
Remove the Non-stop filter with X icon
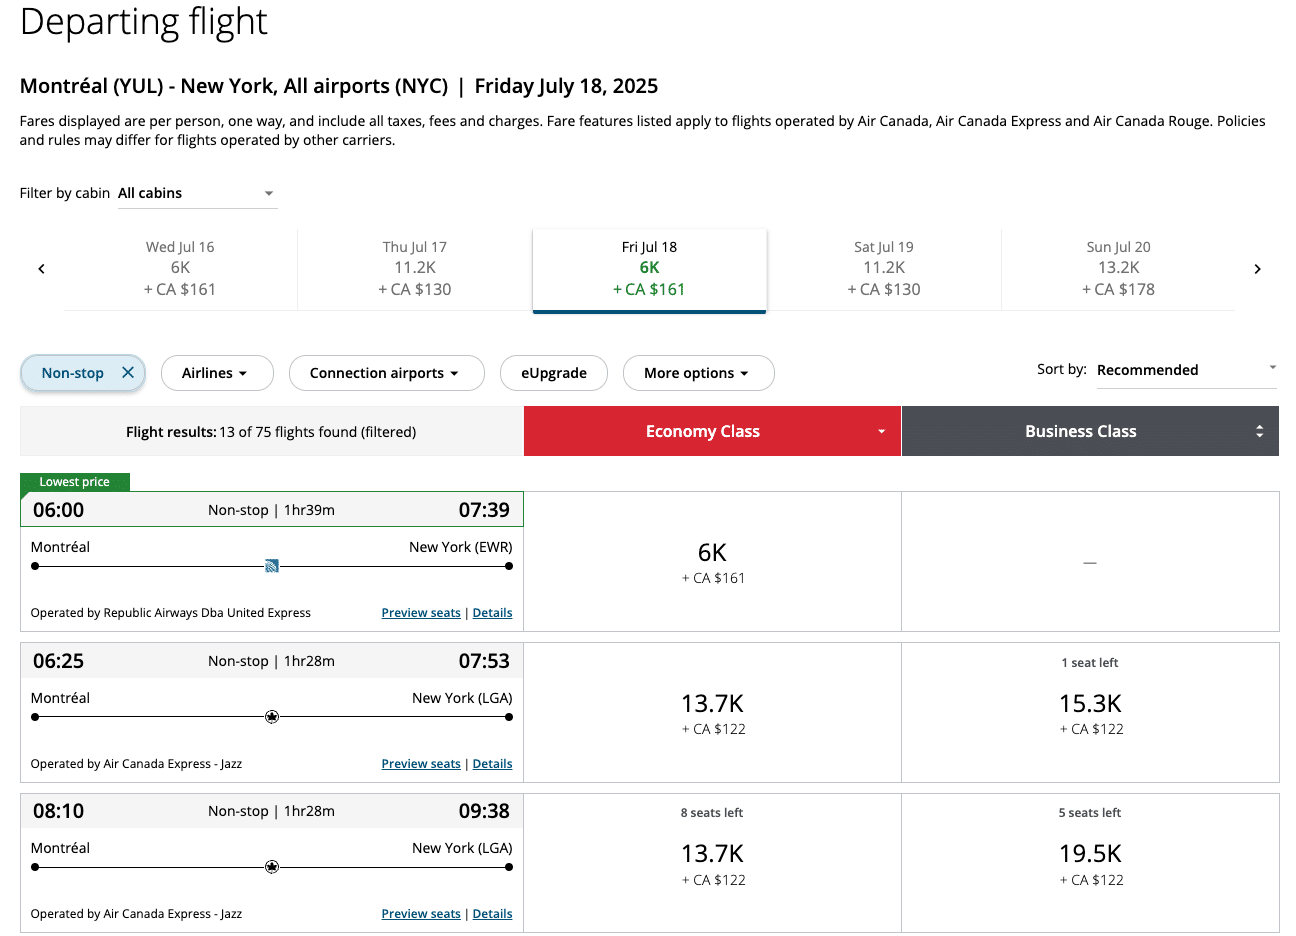tap(128, 373)
